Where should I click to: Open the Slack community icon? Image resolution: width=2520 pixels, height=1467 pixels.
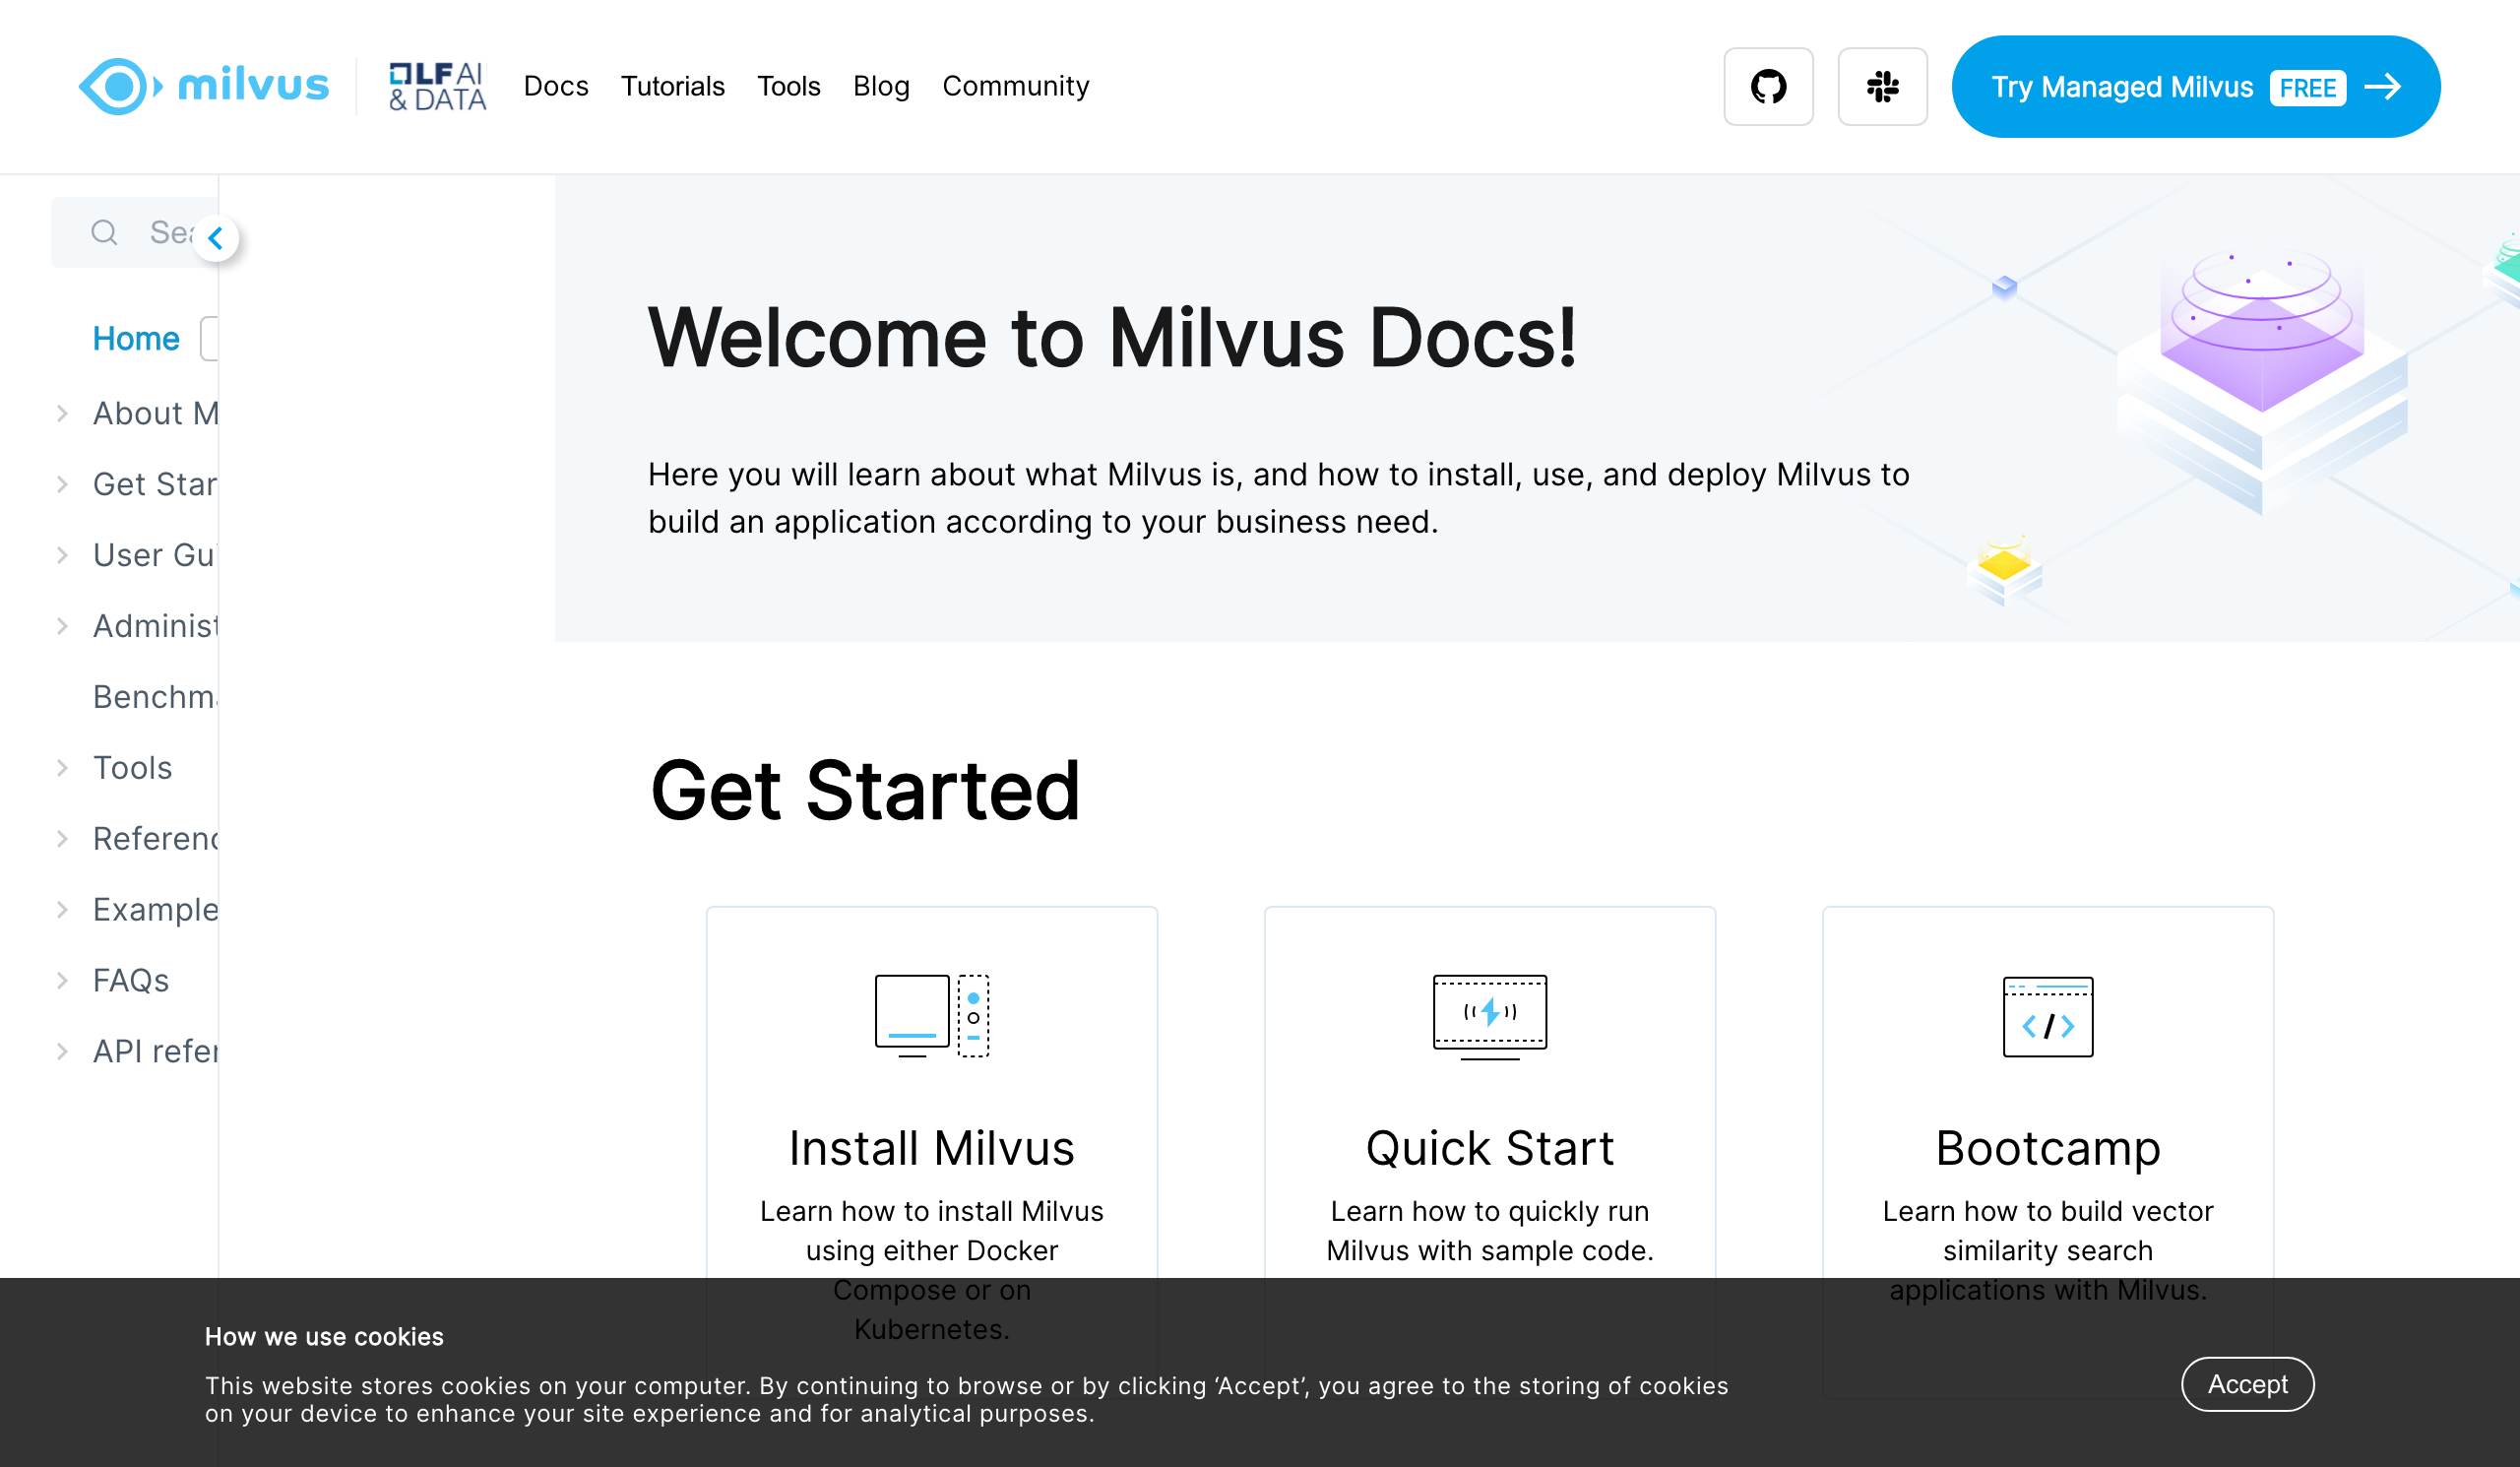(x=1882, y=87)
